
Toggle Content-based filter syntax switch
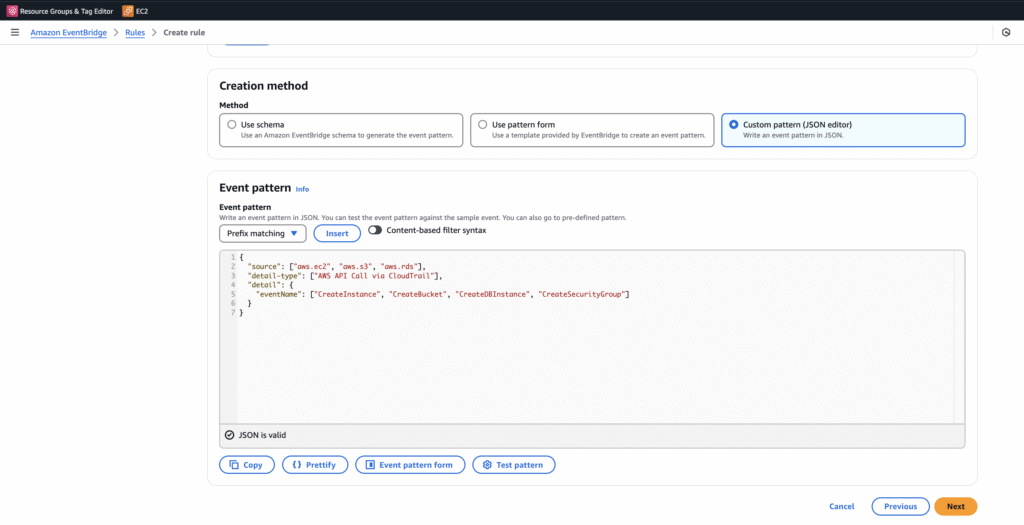click(x=375, y=230)
